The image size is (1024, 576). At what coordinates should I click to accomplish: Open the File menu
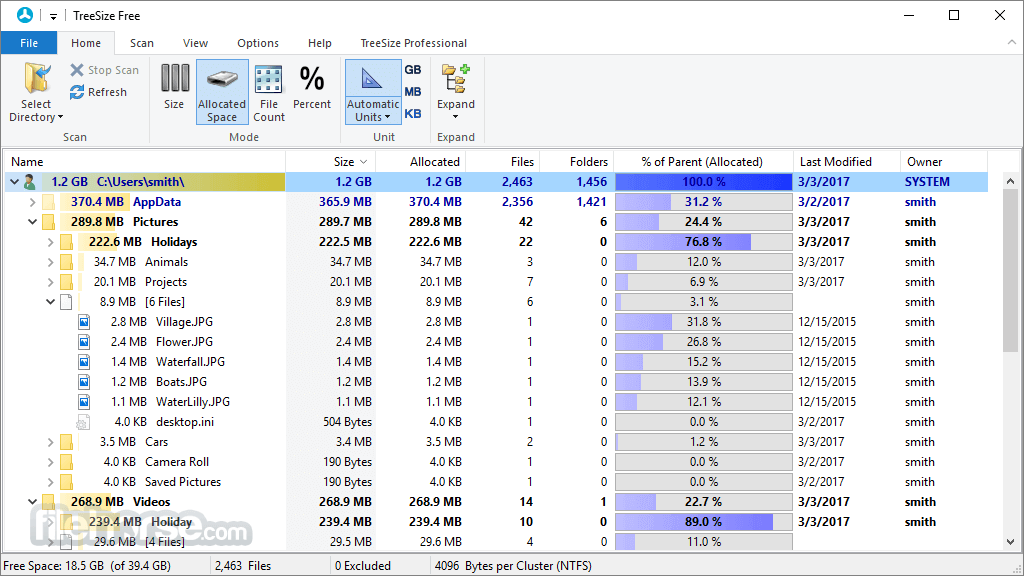[29, 43]
